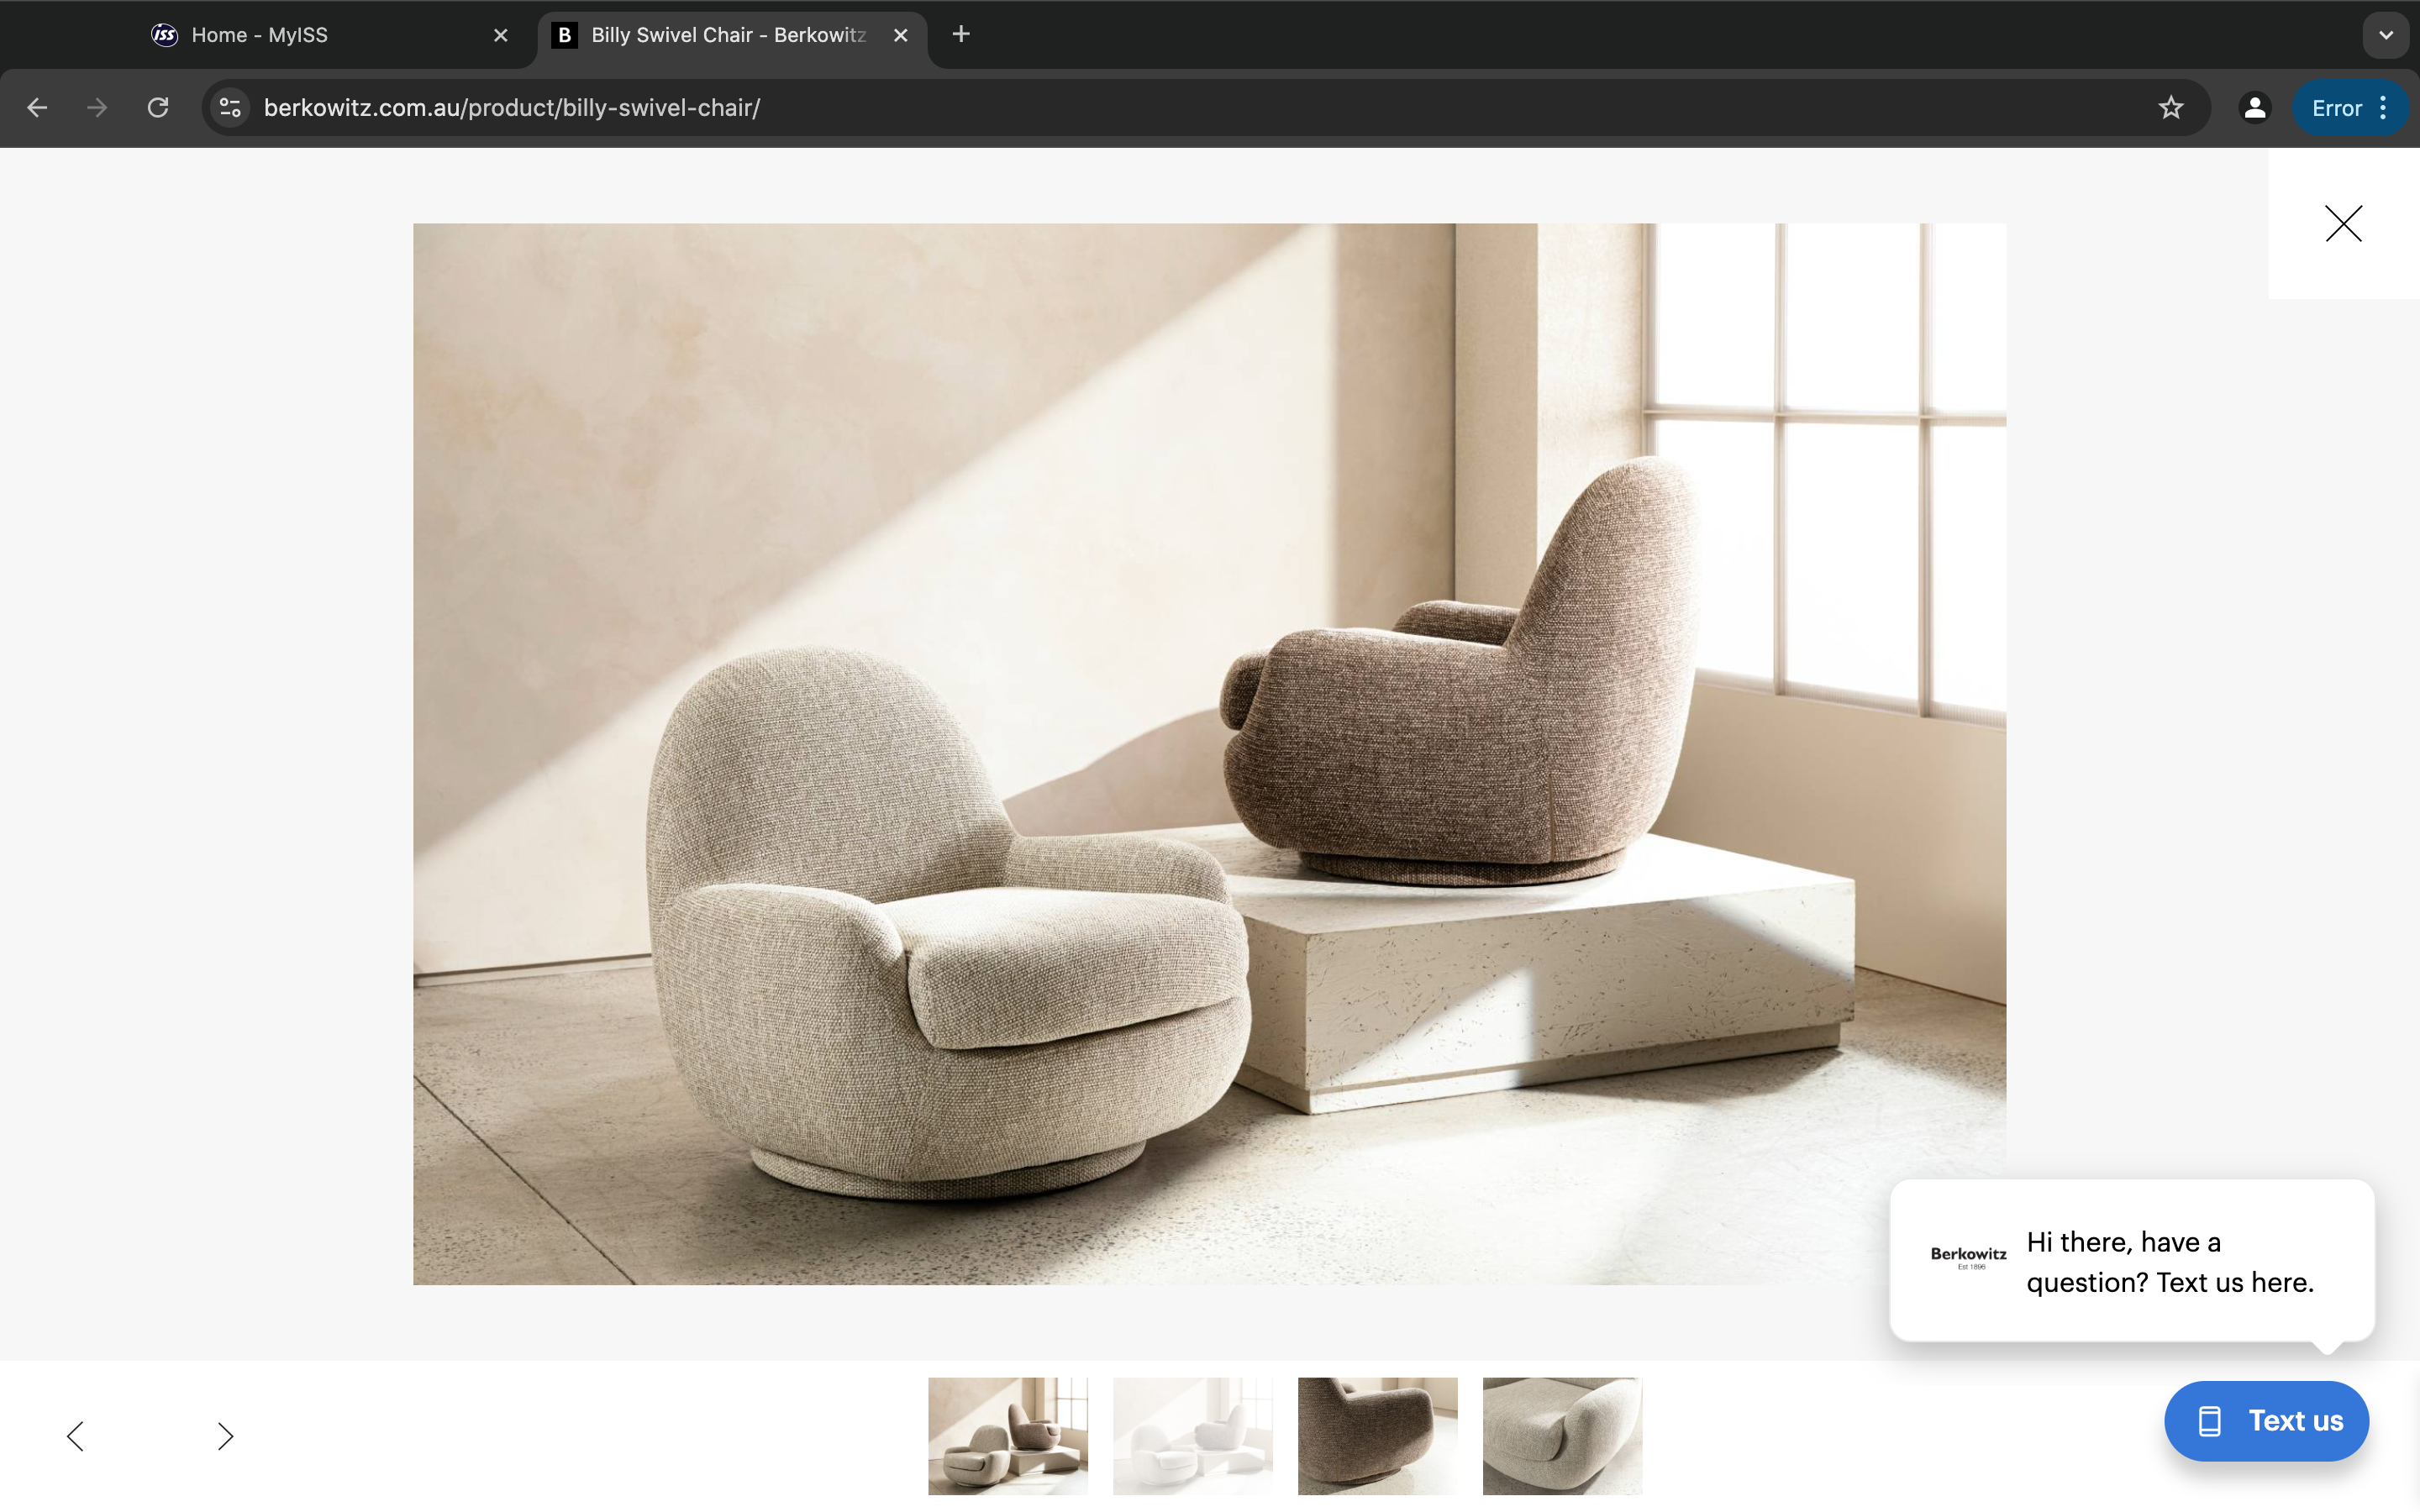Screen dimensions: 2420x1512
Task: Open the Error browser menu button
Action: click(x=2350, y=108)
